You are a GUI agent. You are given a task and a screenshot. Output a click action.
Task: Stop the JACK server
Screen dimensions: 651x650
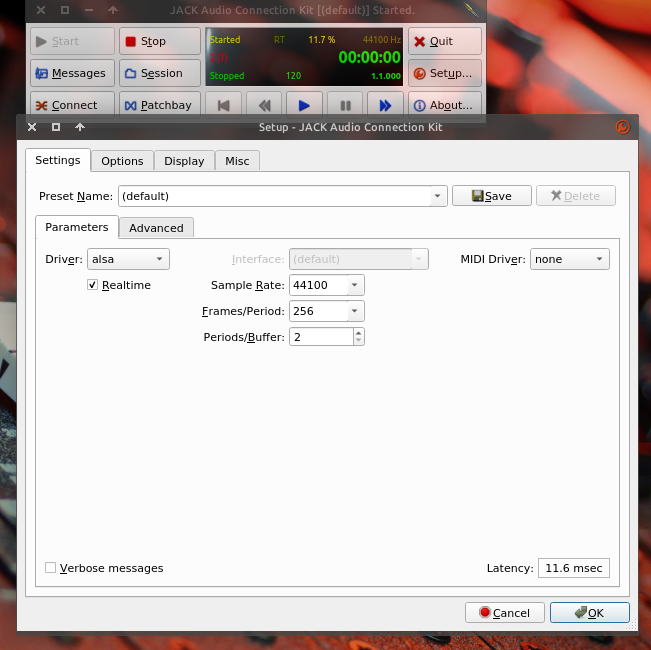(x=160, y=41)
